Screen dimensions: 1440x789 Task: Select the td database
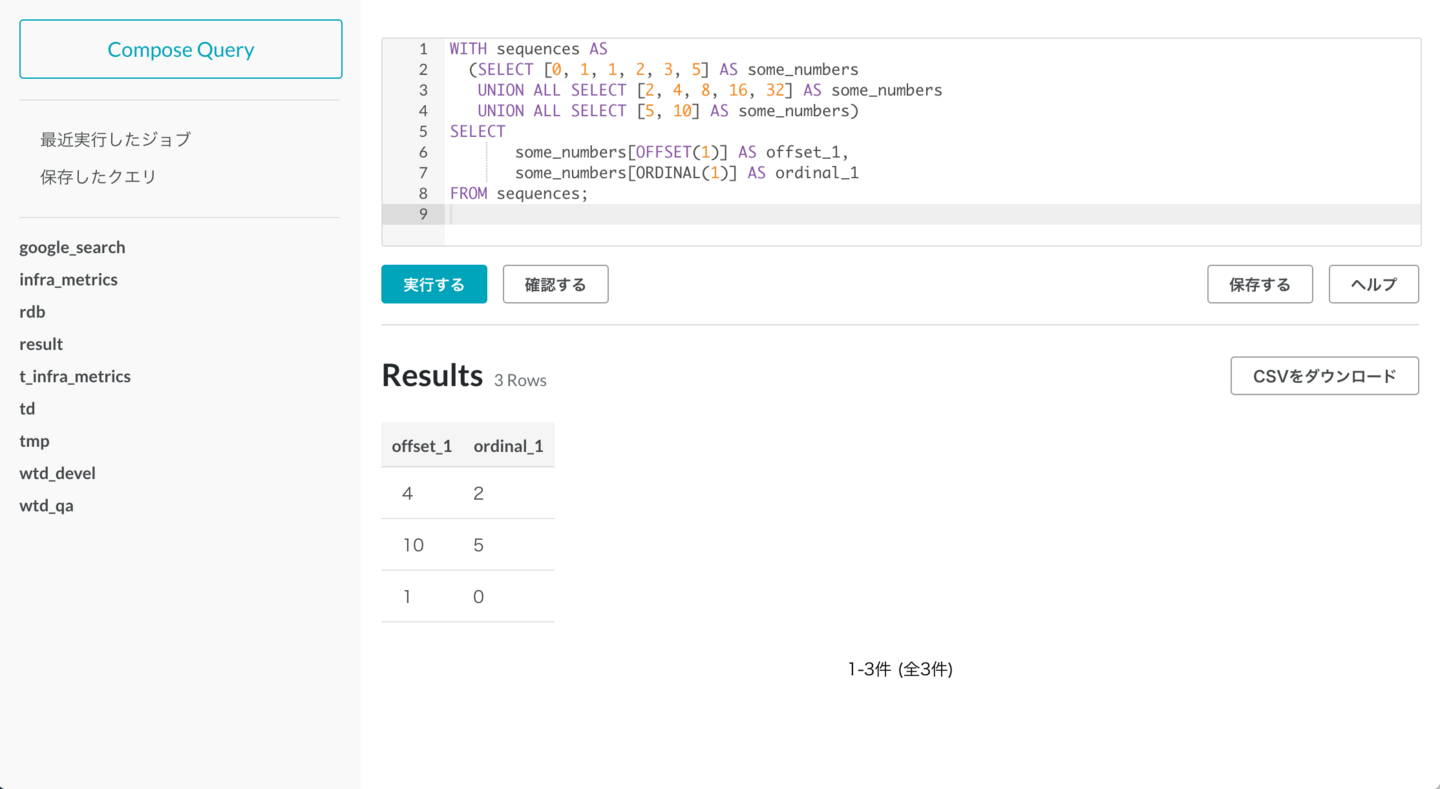[27, 408]
